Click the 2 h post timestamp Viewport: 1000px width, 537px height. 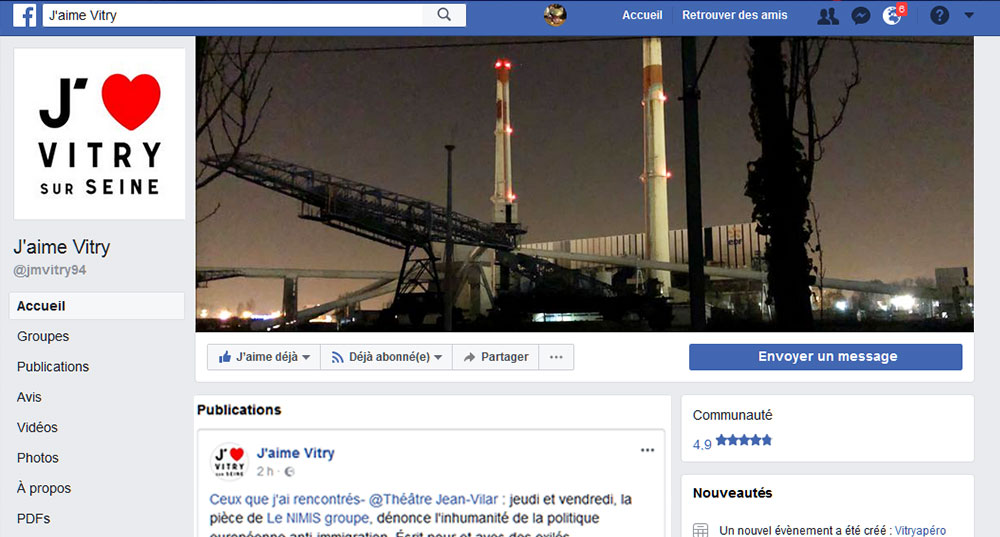(265, 471)
